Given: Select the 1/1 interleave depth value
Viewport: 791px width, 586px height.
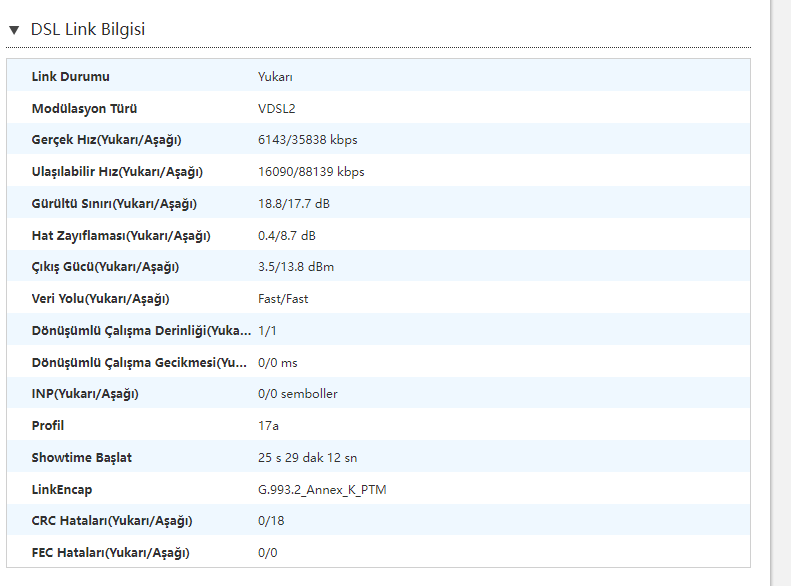Looking at the screenshot, I should click(x=267, y=331).
